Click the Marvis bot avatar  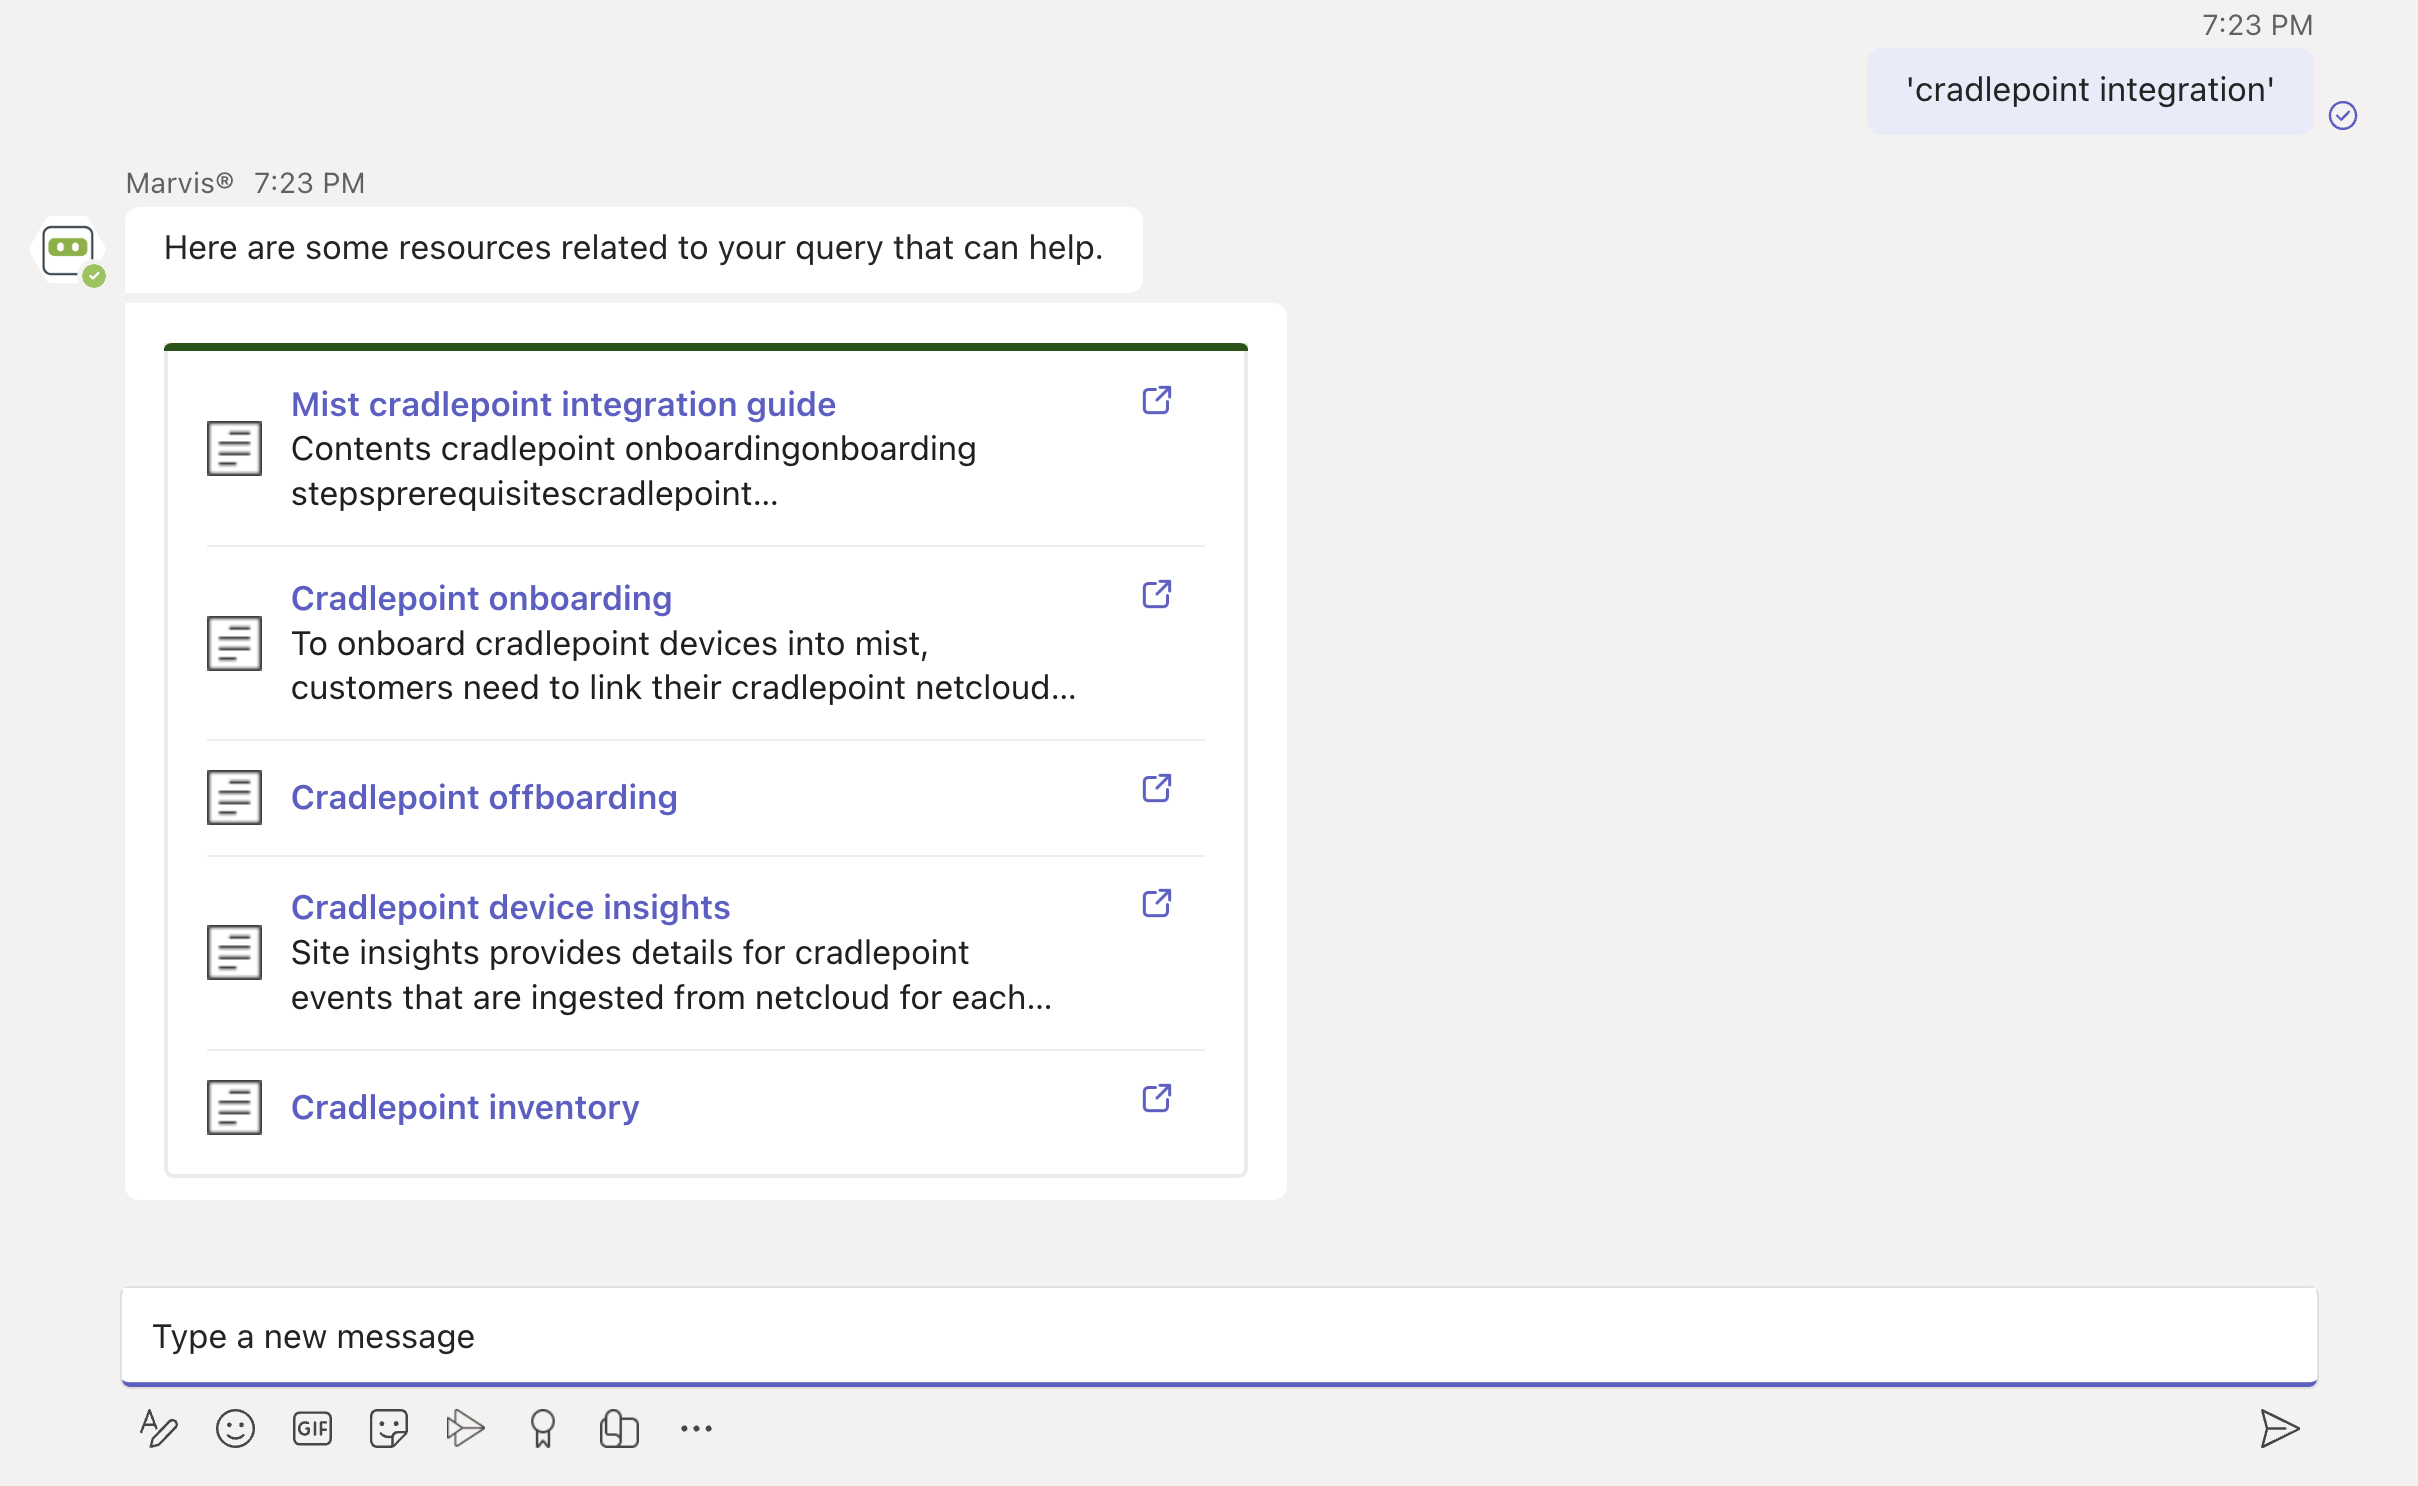coord(68,250)
